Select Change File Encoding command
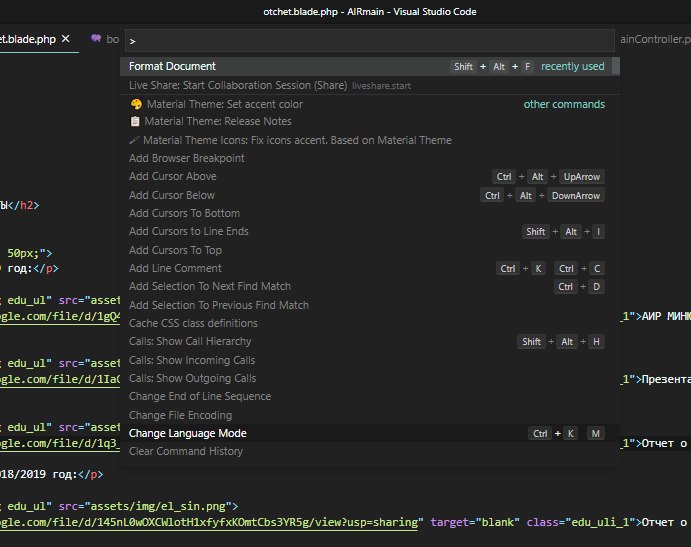Image resolution: width=691 pixels, height=547 pixels. tap(369, 416)
